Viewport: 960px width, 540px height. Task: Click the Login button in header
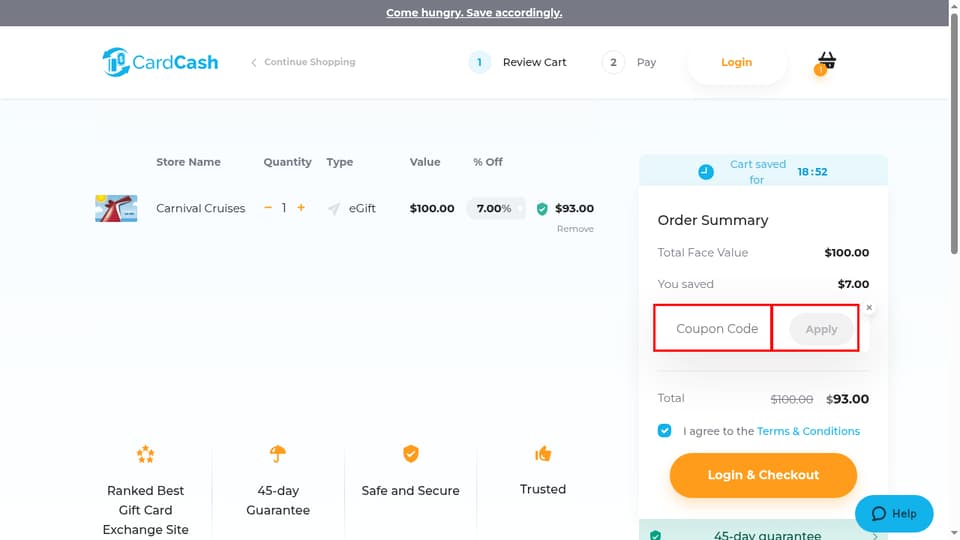(x=737, y=62)
